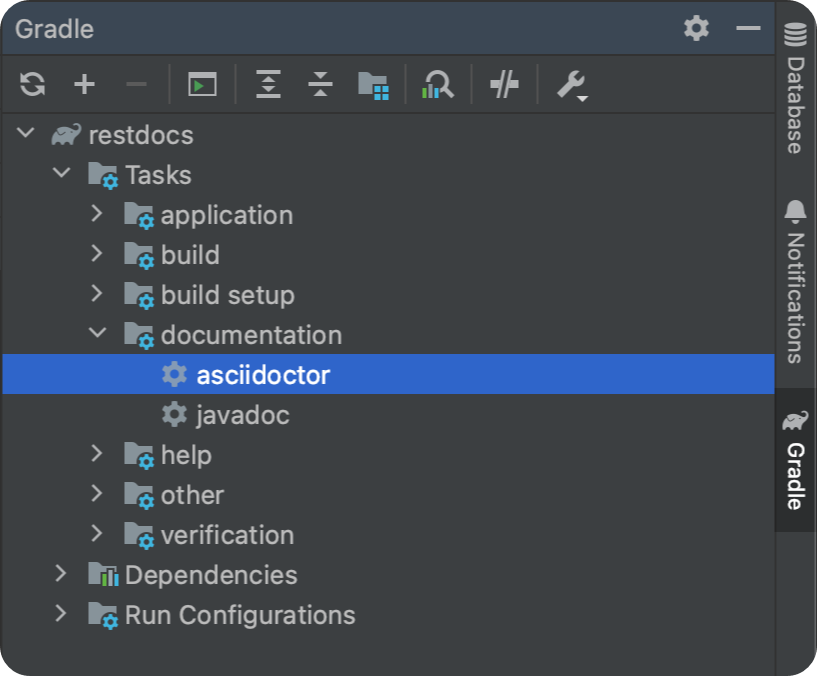Collapse the restdocs project node

click(26, 132)
